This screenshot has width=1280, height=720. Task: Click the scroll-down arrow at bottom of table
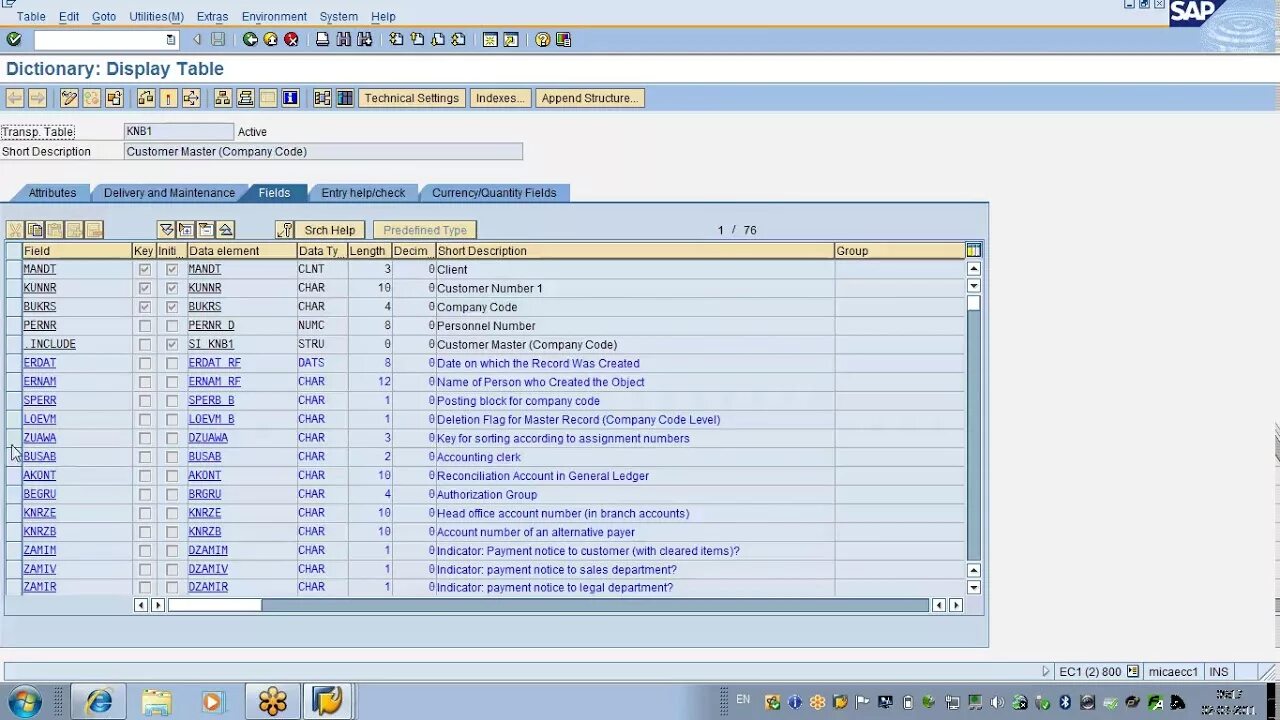point(974,588)
